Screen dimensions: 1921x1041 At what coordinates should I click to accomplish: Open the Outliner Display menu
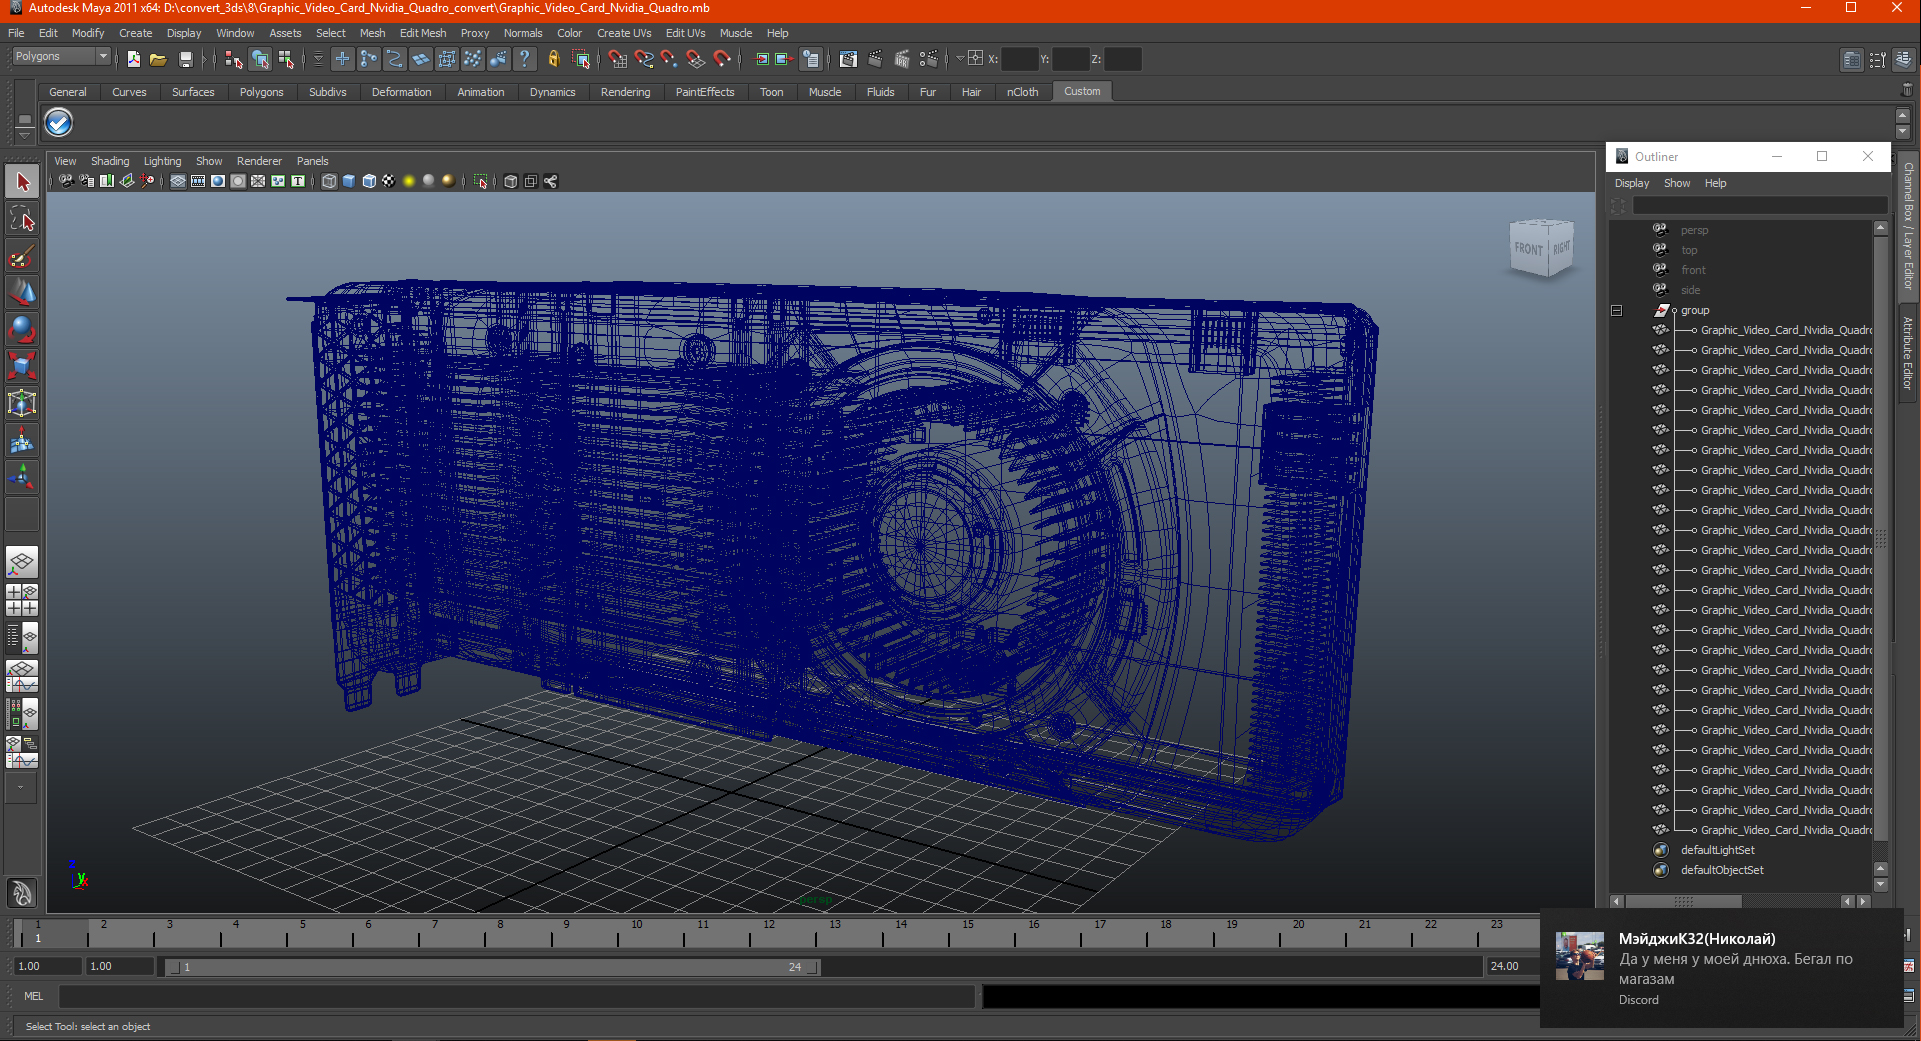click(x=1631, y=183)
